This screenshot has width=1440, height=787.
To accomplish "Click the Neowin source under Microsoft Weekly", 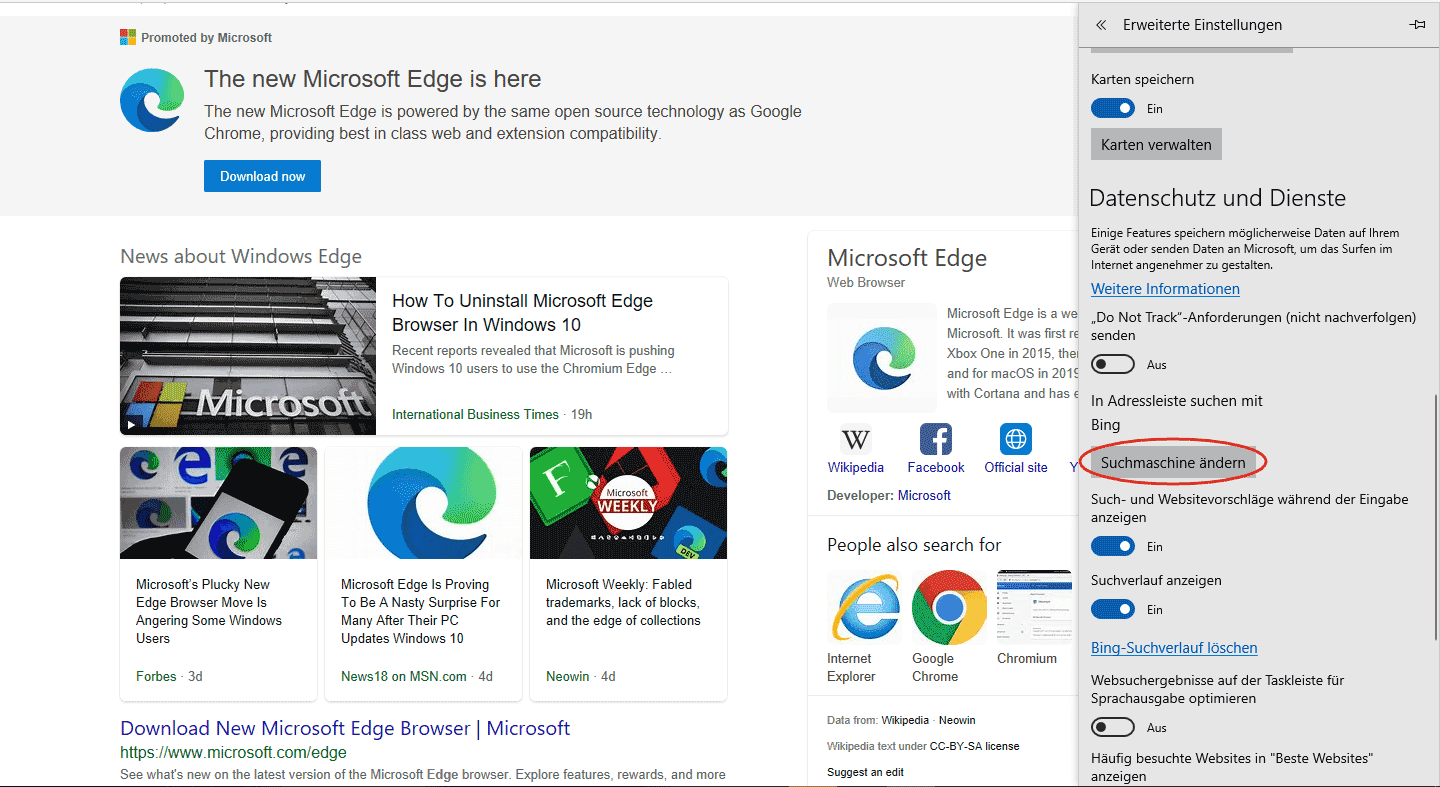I will (x=568, y=676).
